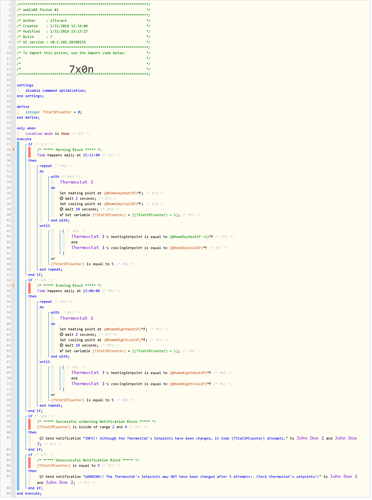Click the 'Time happens daily at 15:11:00' trigger
Viewport: 372px width, 500px height.
click(x=68, y=155)
